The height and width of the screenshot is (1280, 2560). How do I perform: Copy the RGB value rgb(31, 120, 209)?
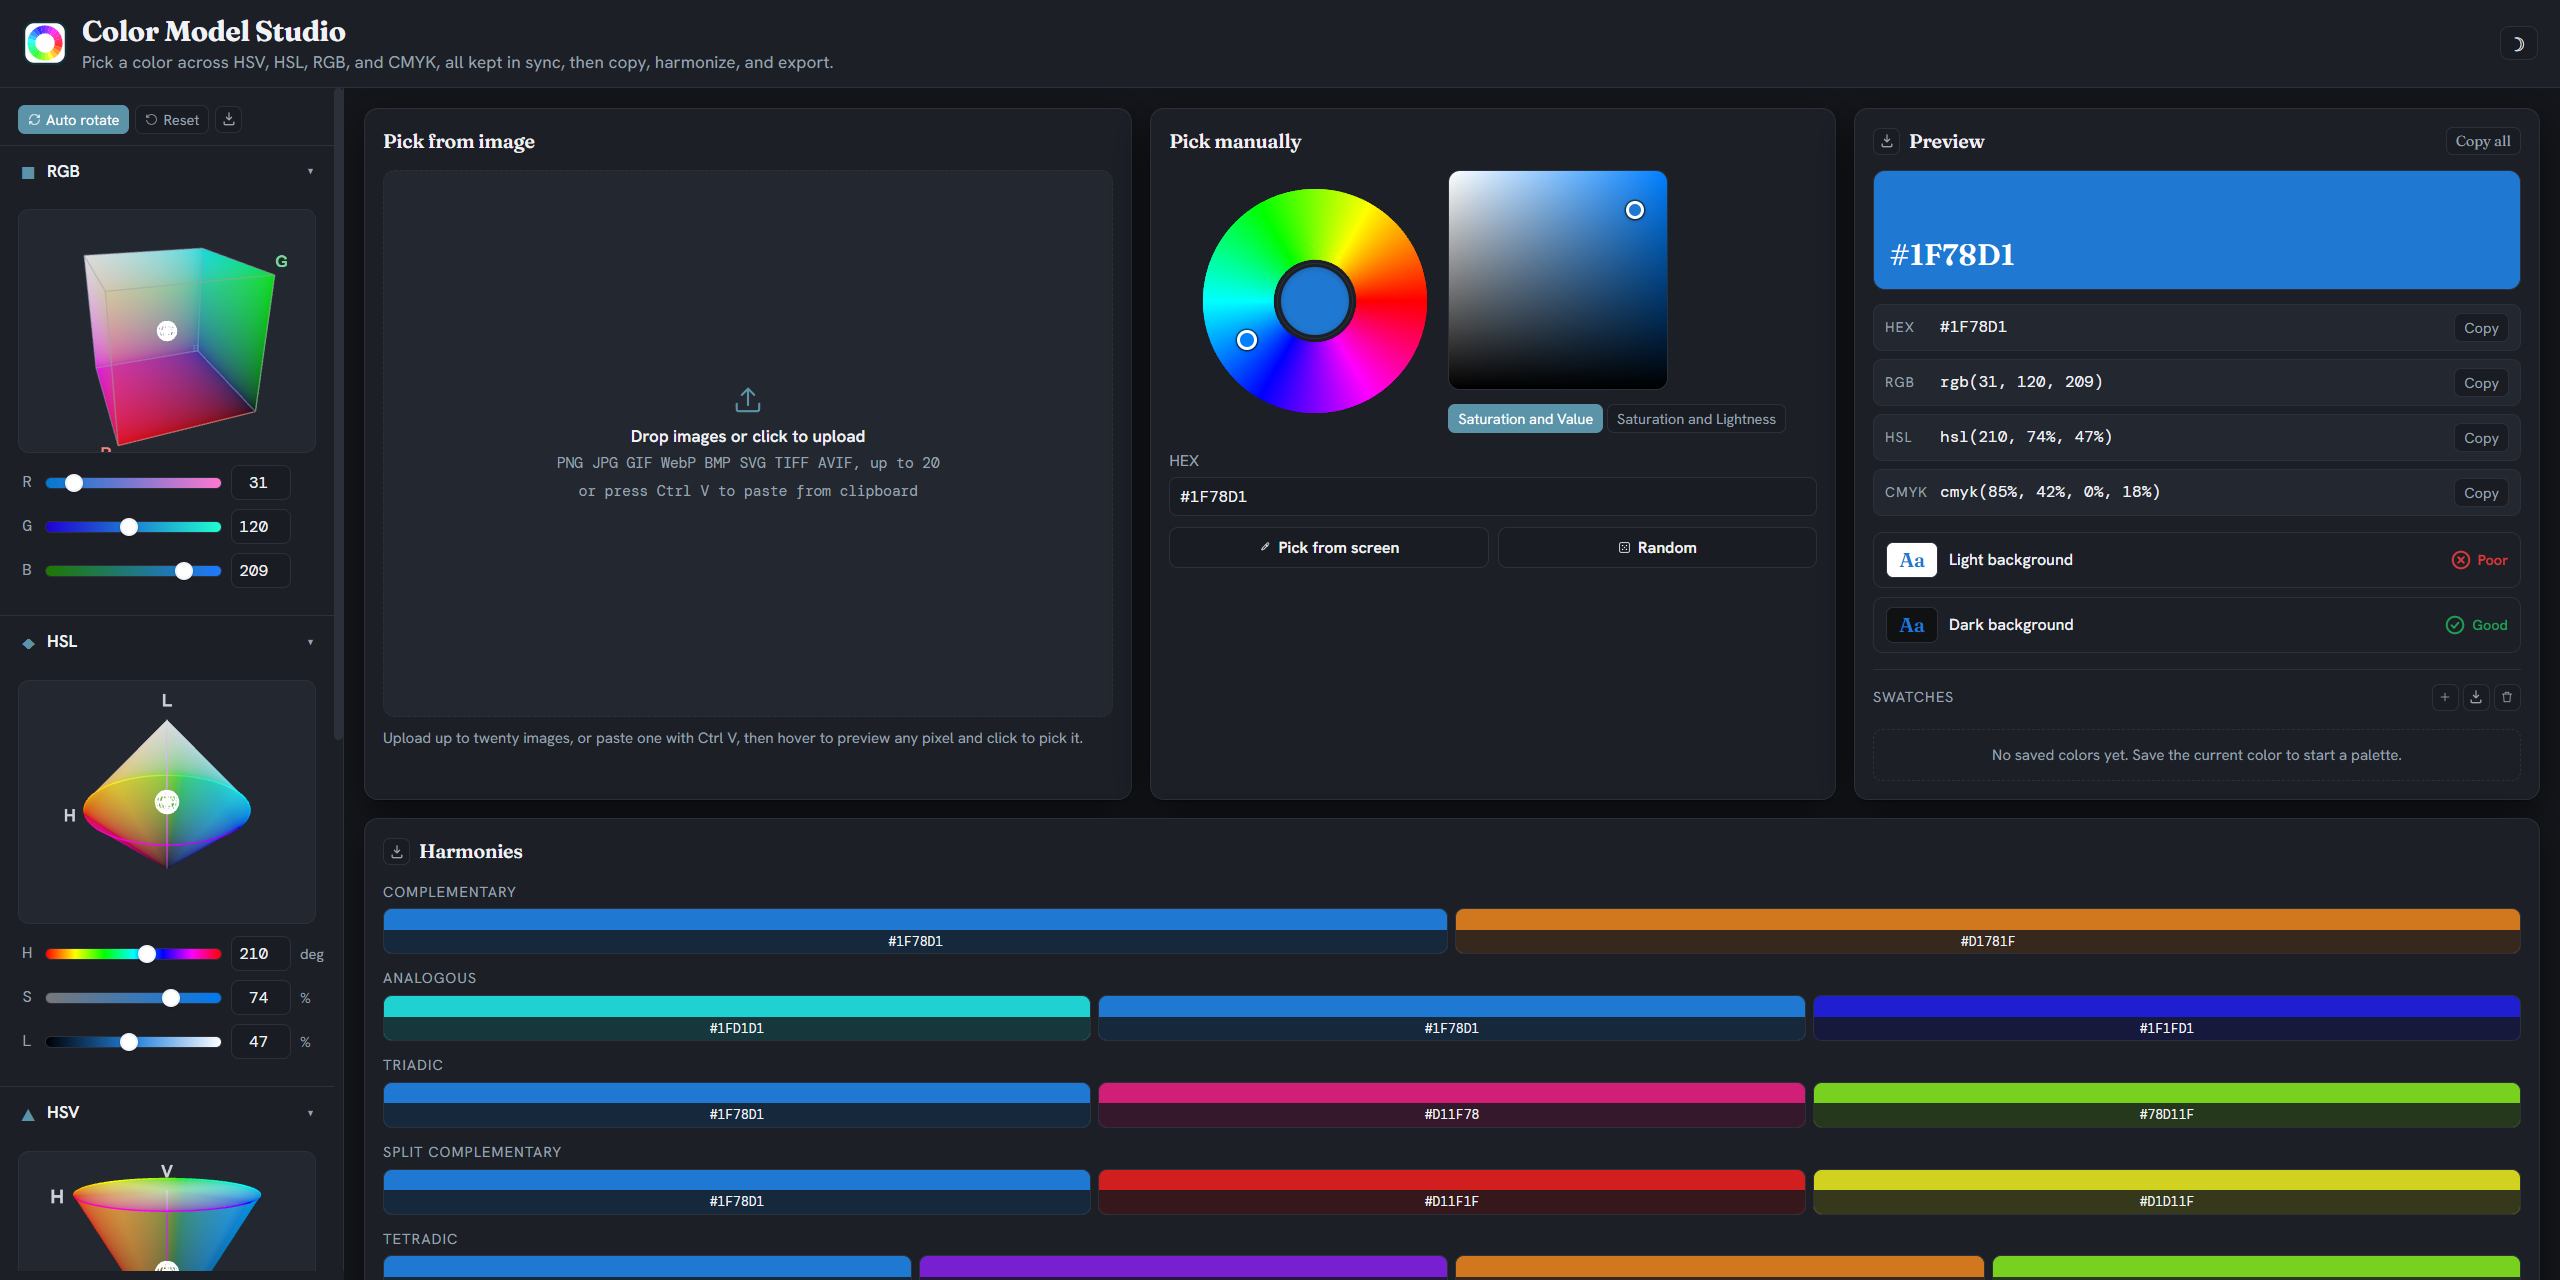[x=2481, y=383]
